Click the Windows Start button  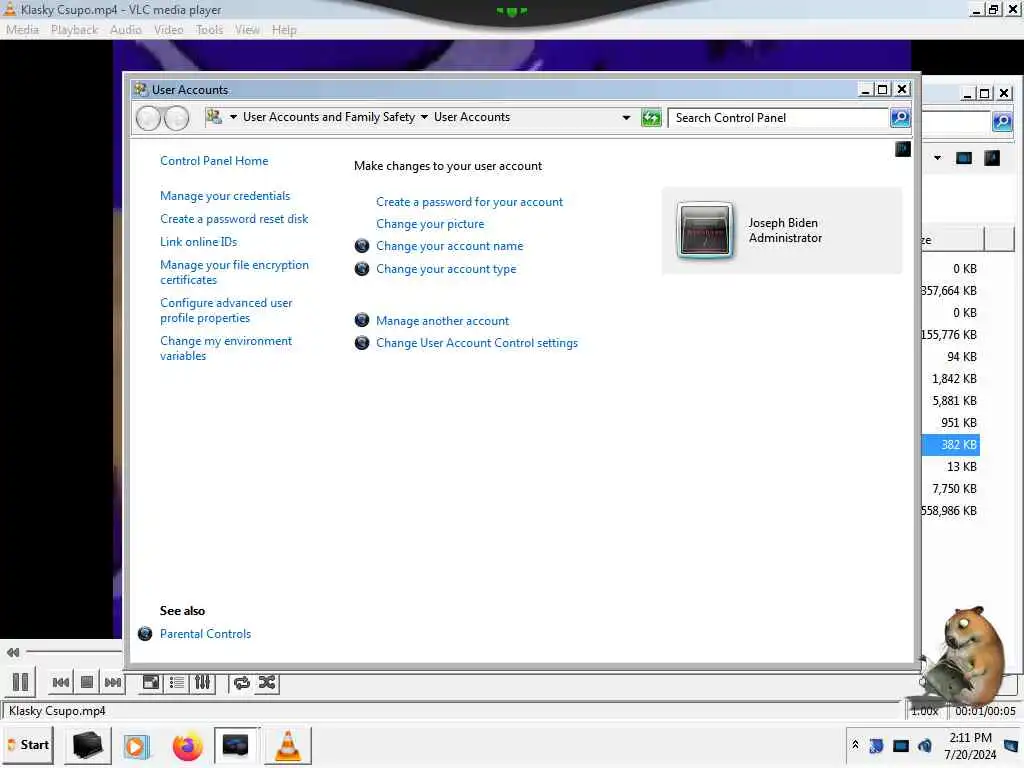(x=29, y=745)
